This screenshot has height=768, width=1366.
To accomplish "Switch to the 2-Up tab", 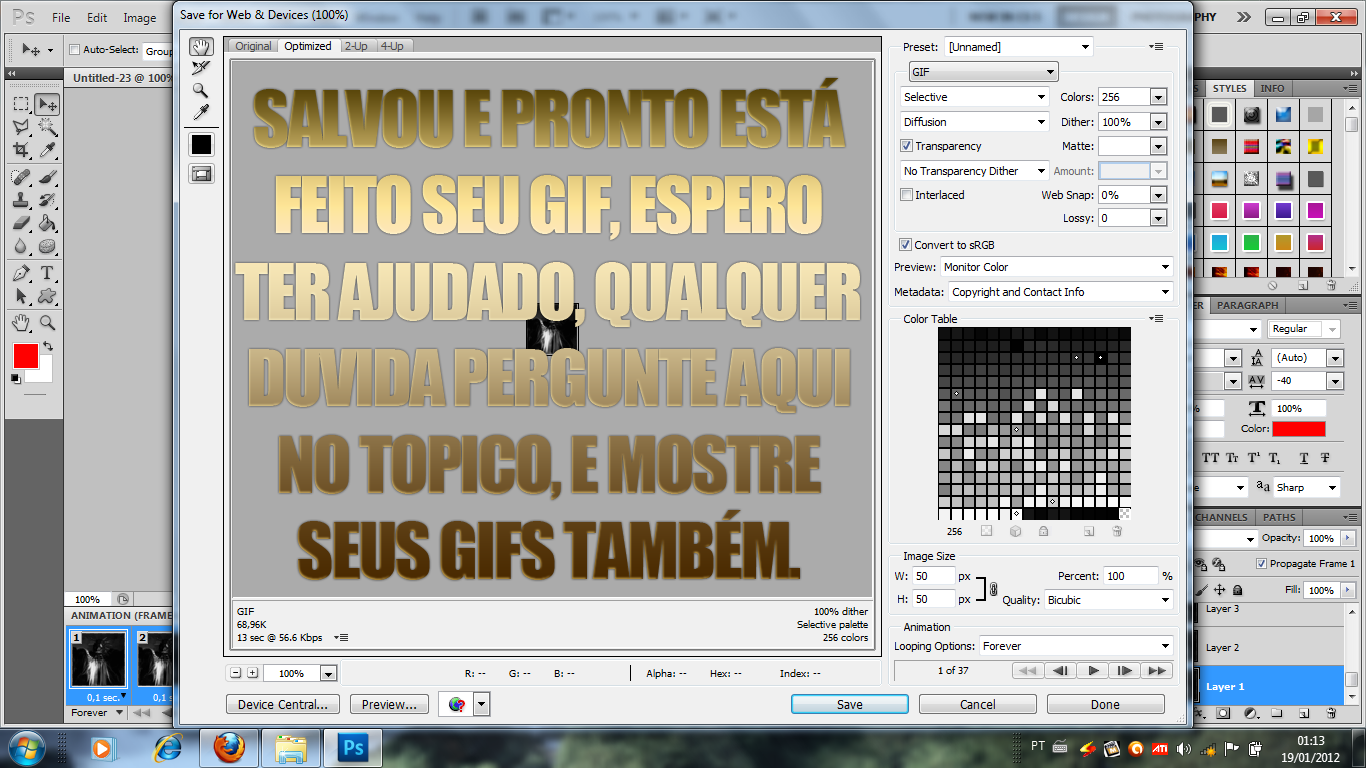I will point(355,46).
